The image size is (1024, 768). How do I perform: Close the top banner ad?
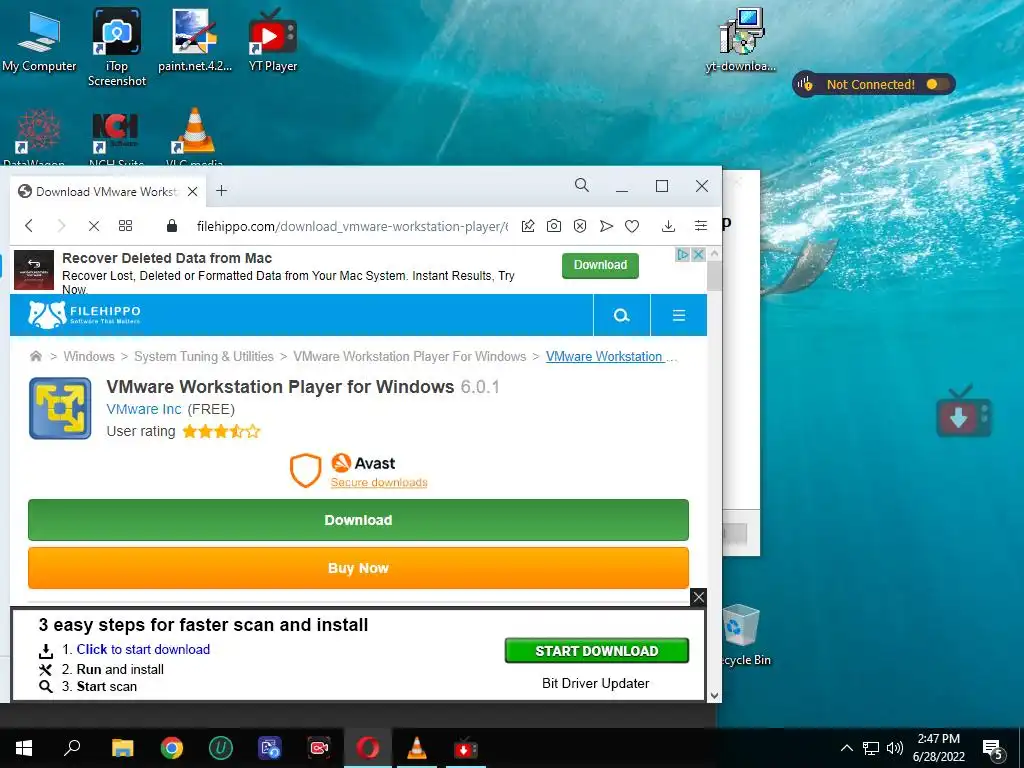pyautogui.click(x=698, y=254)
